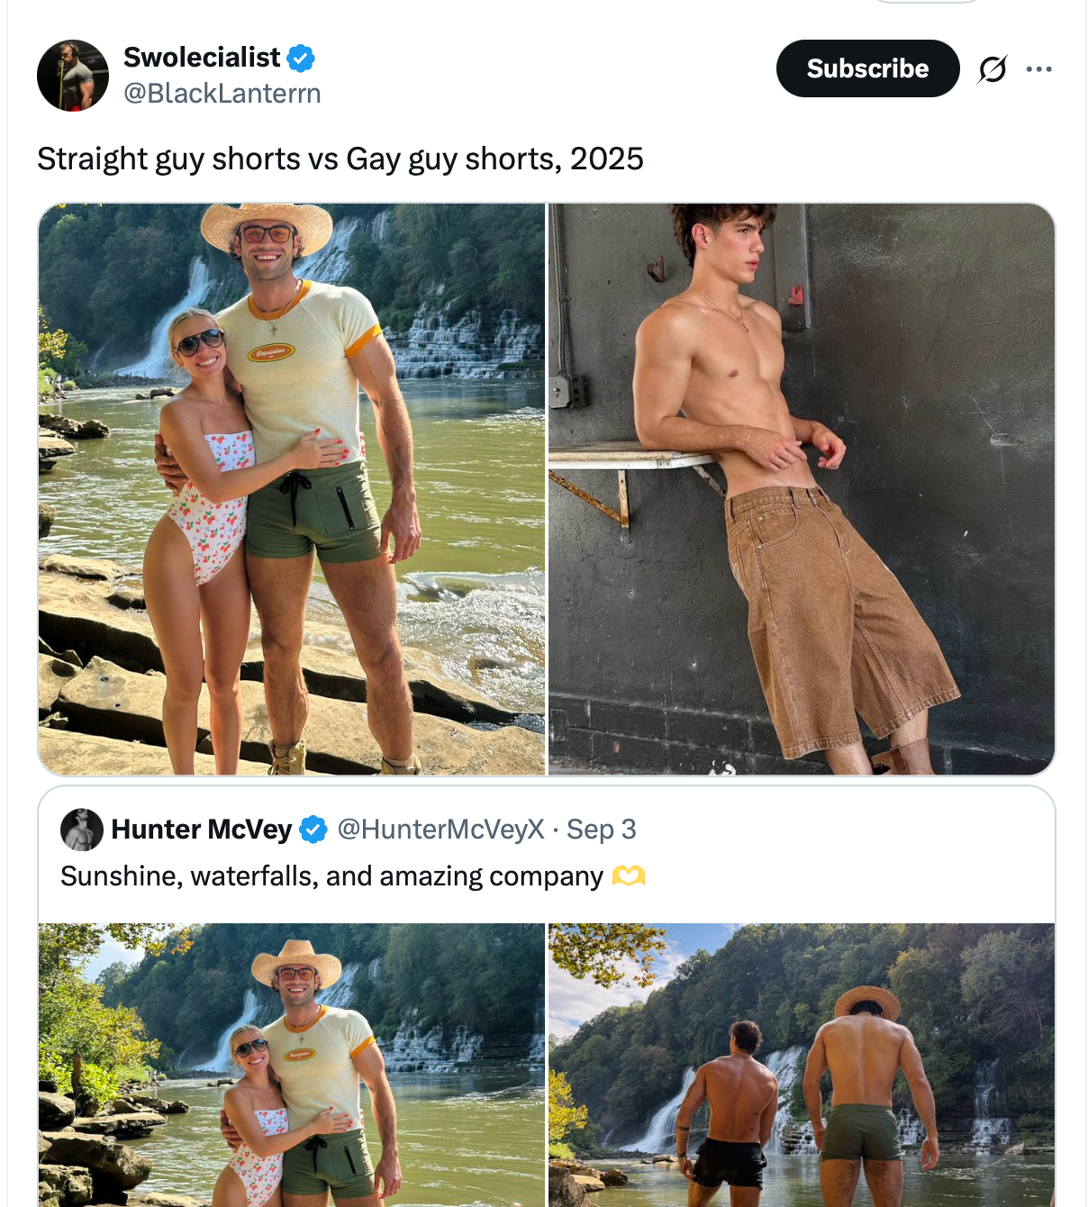
Task: Open the Grok slashed-circle icon
Action: click(x=992, y=69)
